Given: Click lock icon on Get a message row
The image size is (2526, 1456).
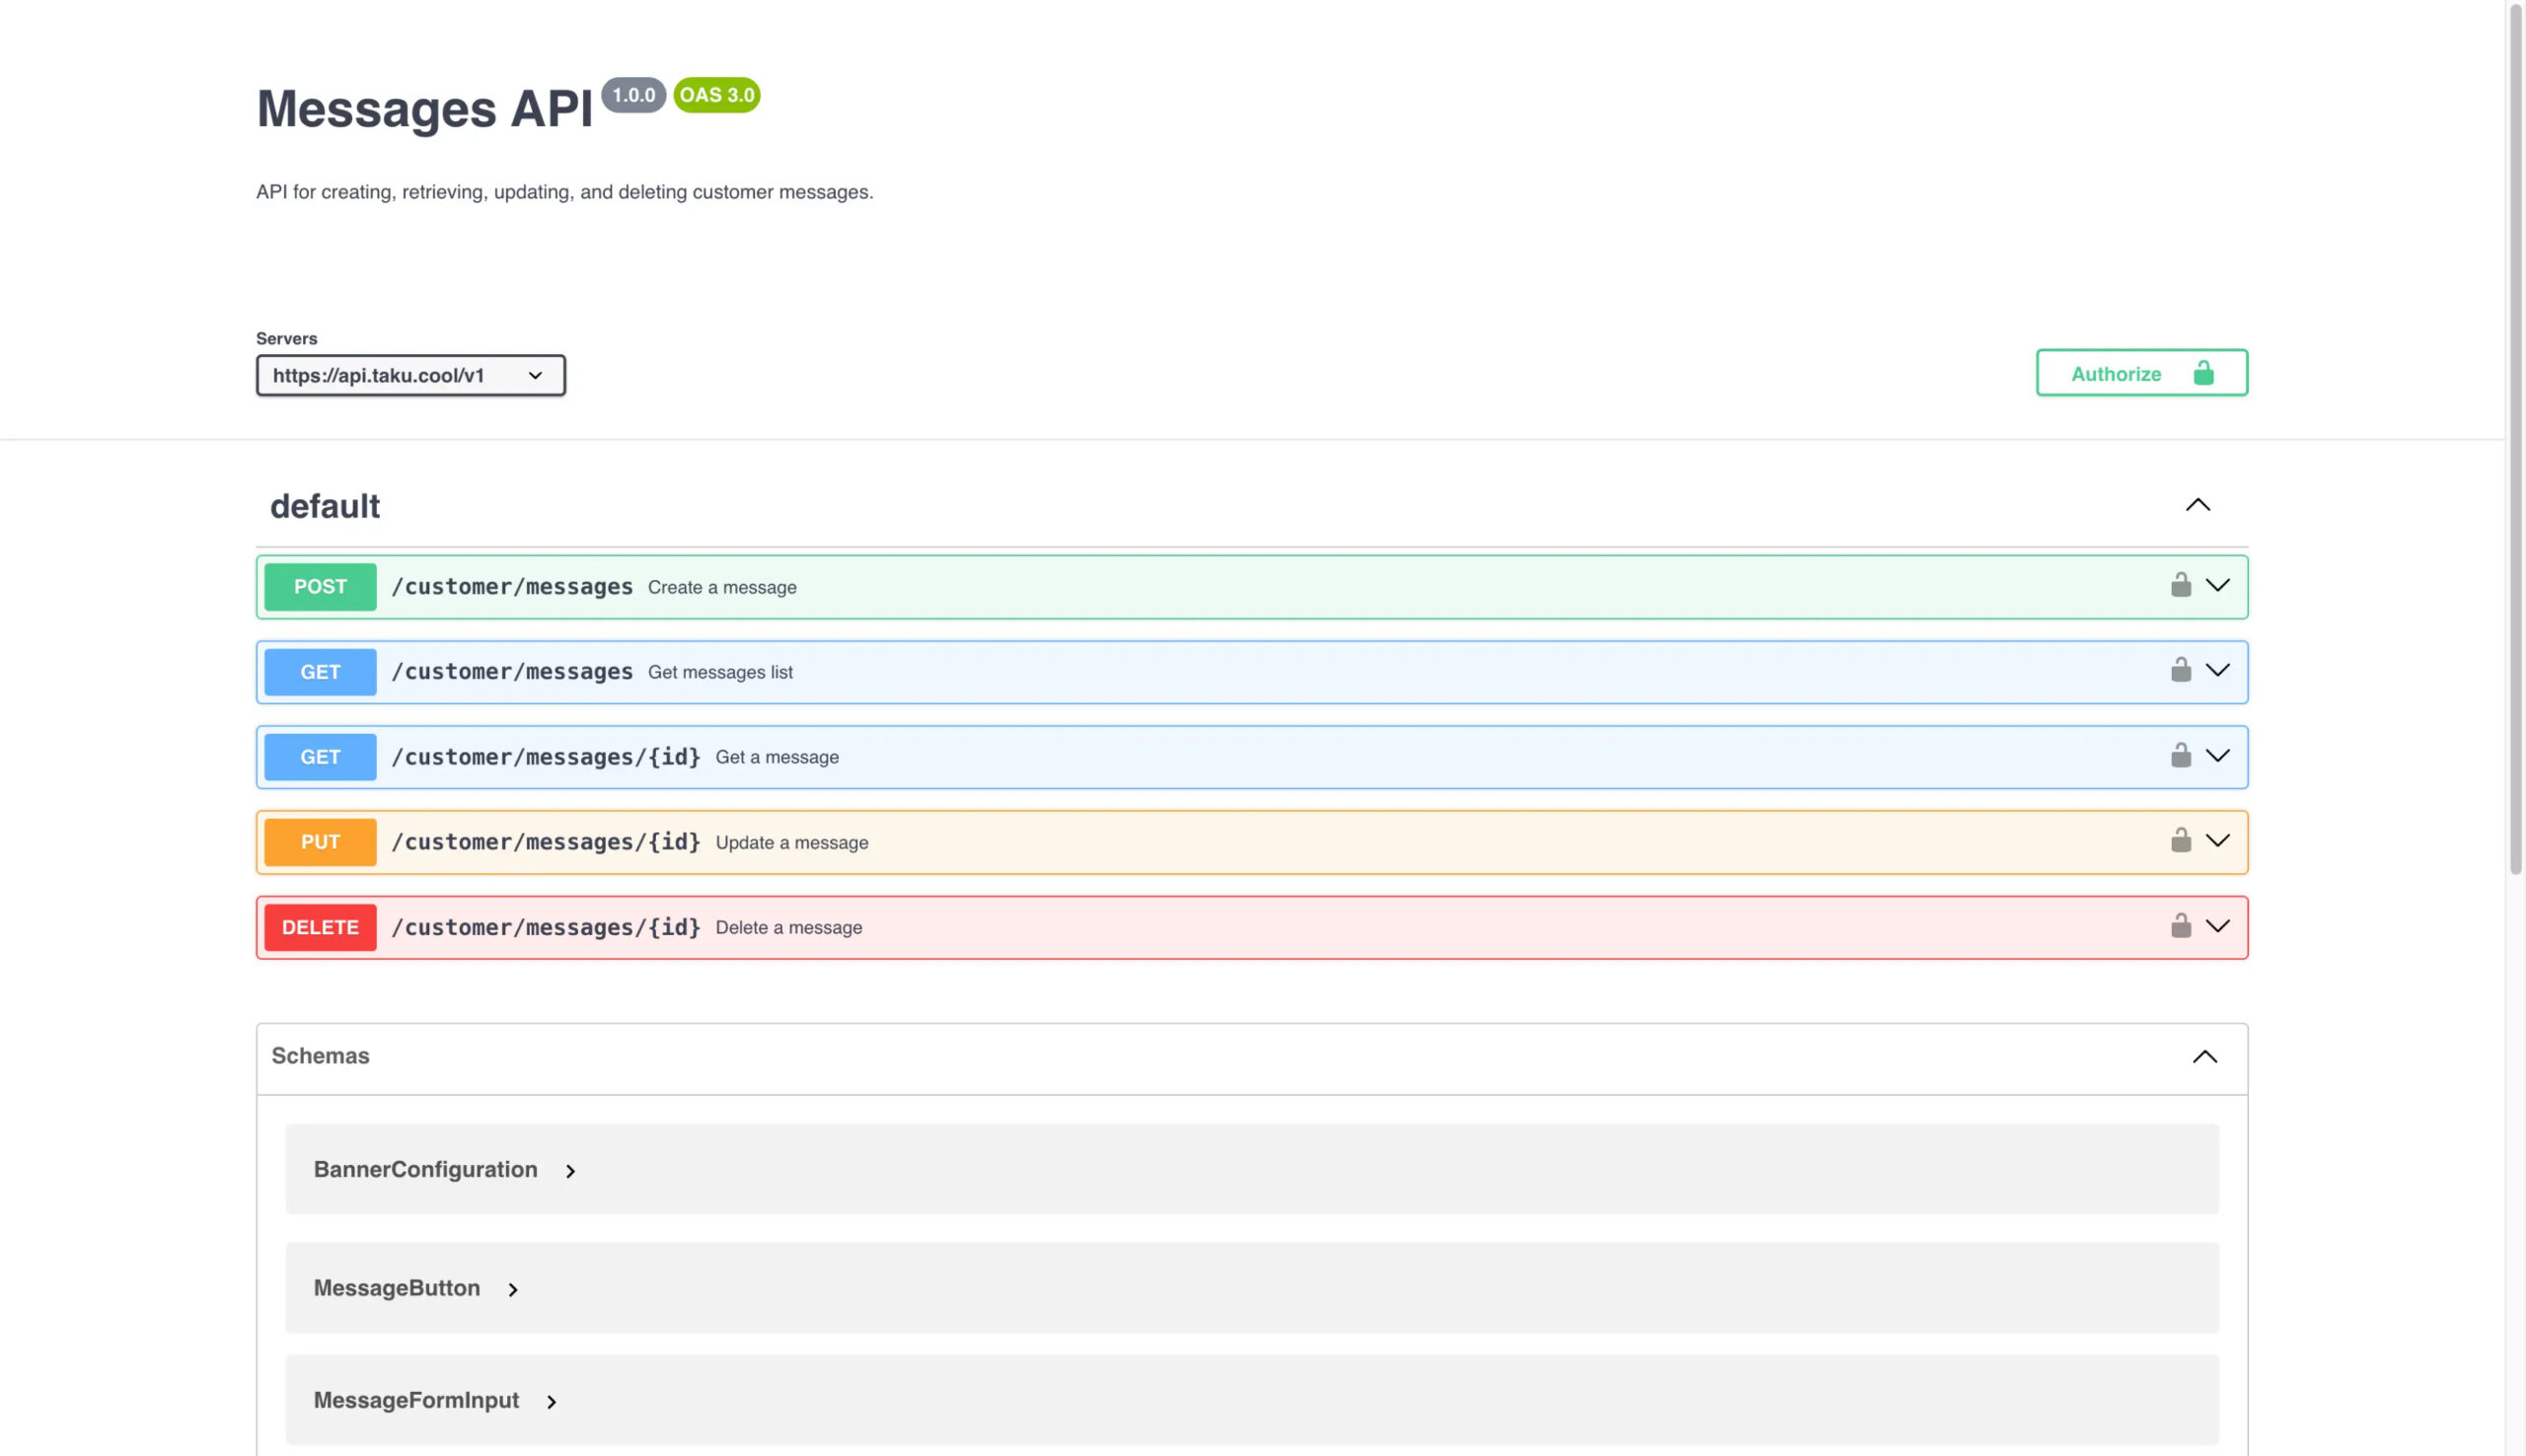Looking at the screenshot, I should point(2180,755).
